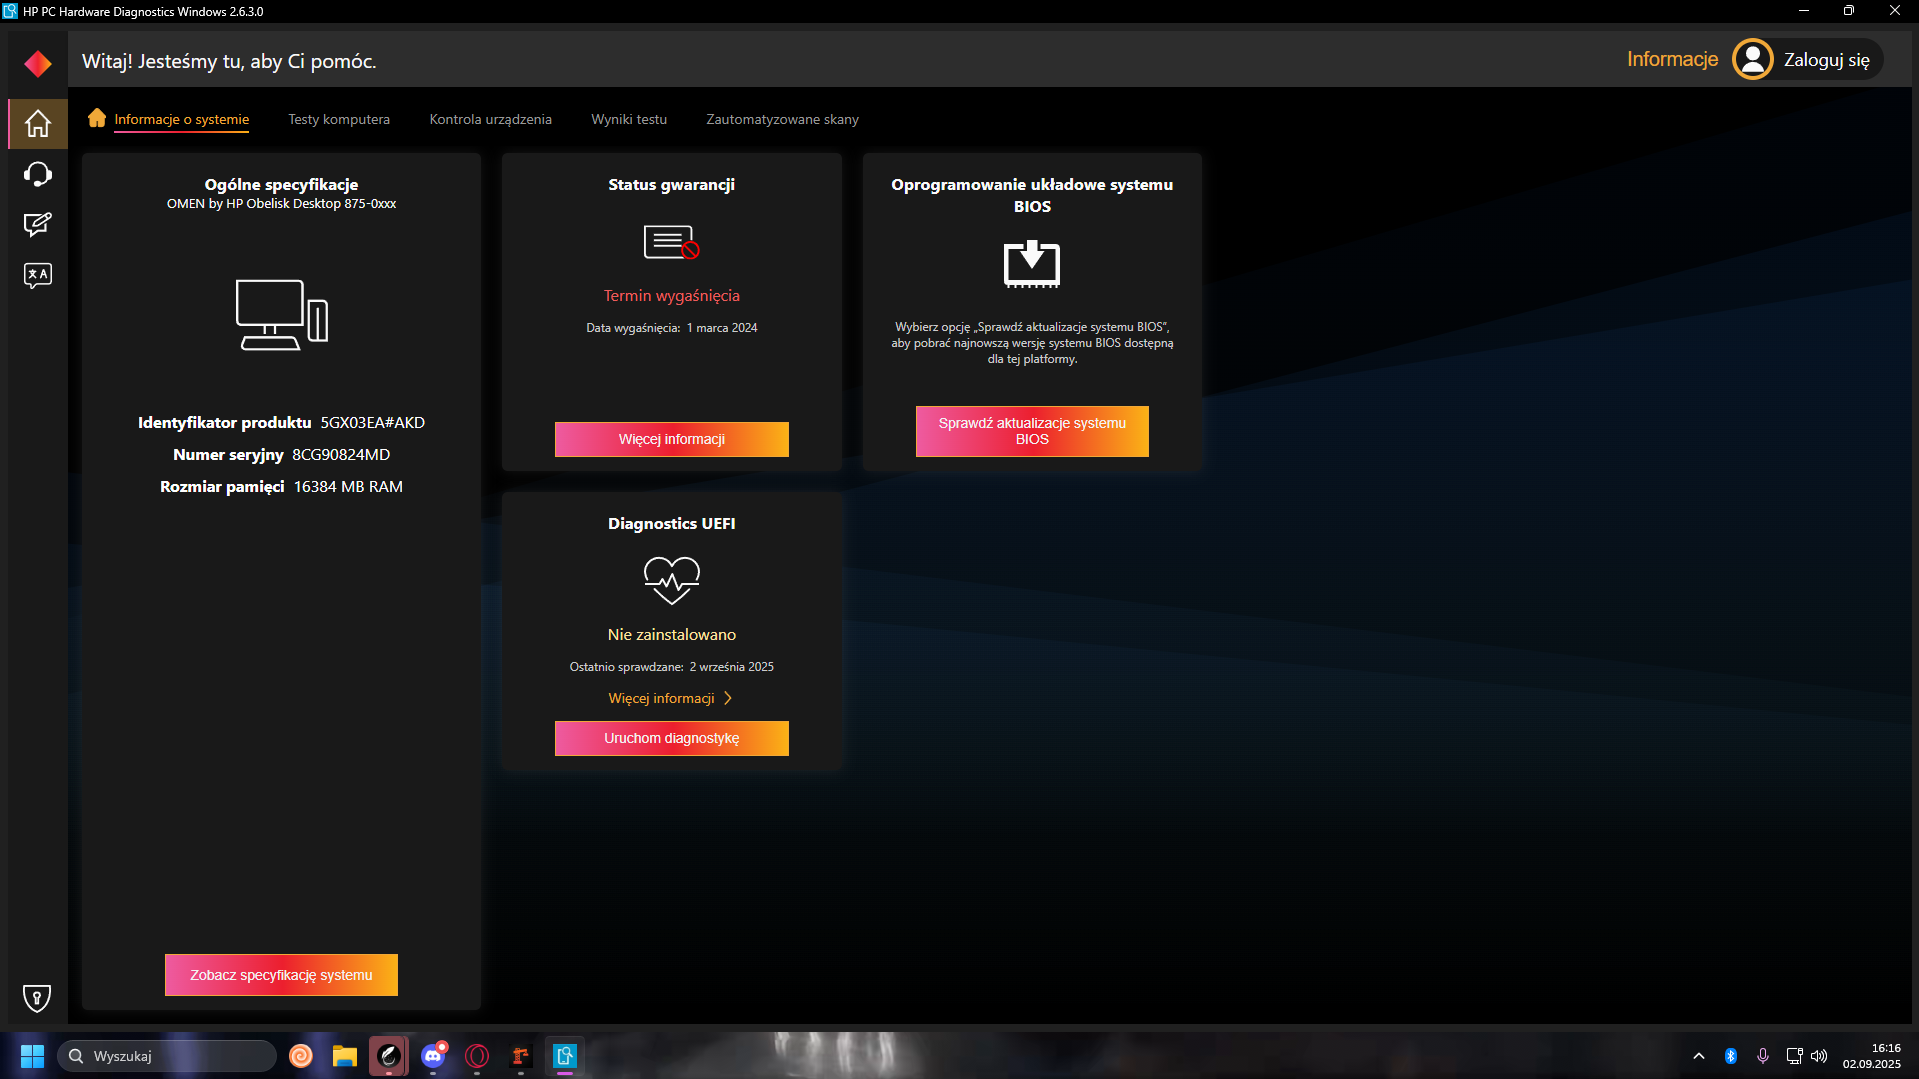Switch to Wyniki testu tab
Viewport: 1919px width, 1079px height.
629,119
